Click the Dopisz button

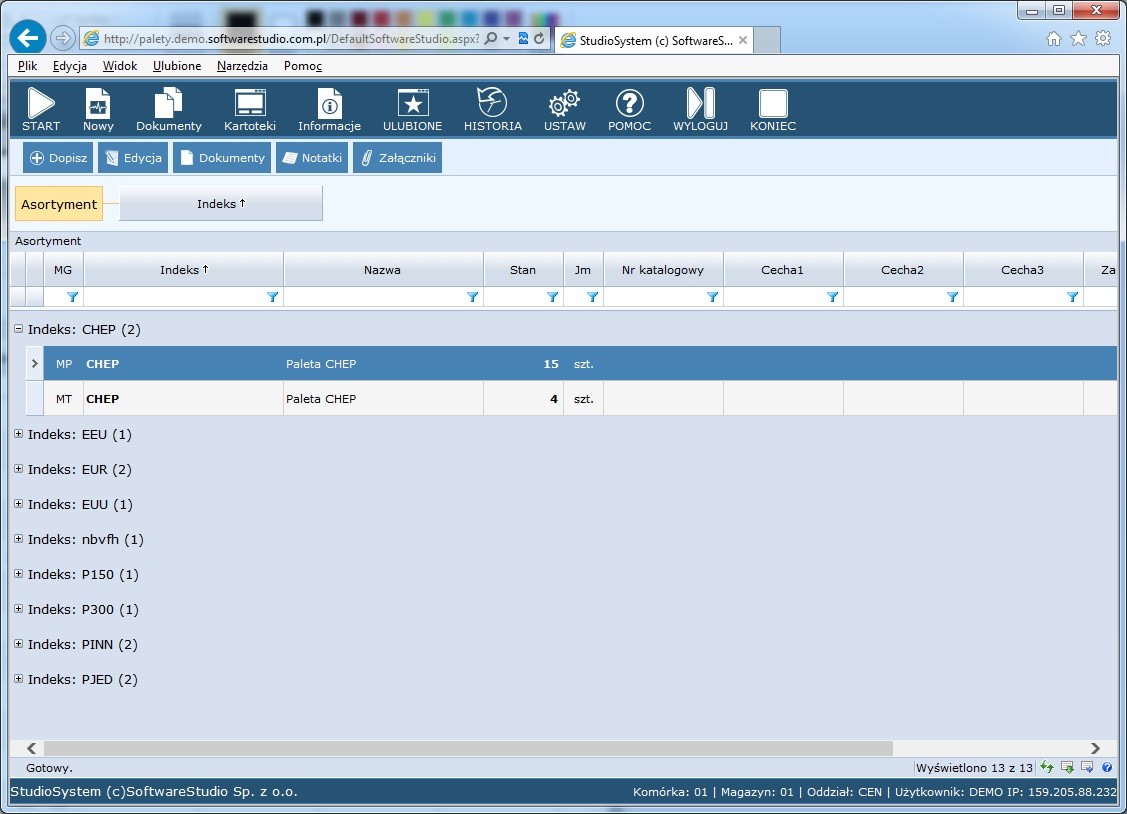coord(58,158)
